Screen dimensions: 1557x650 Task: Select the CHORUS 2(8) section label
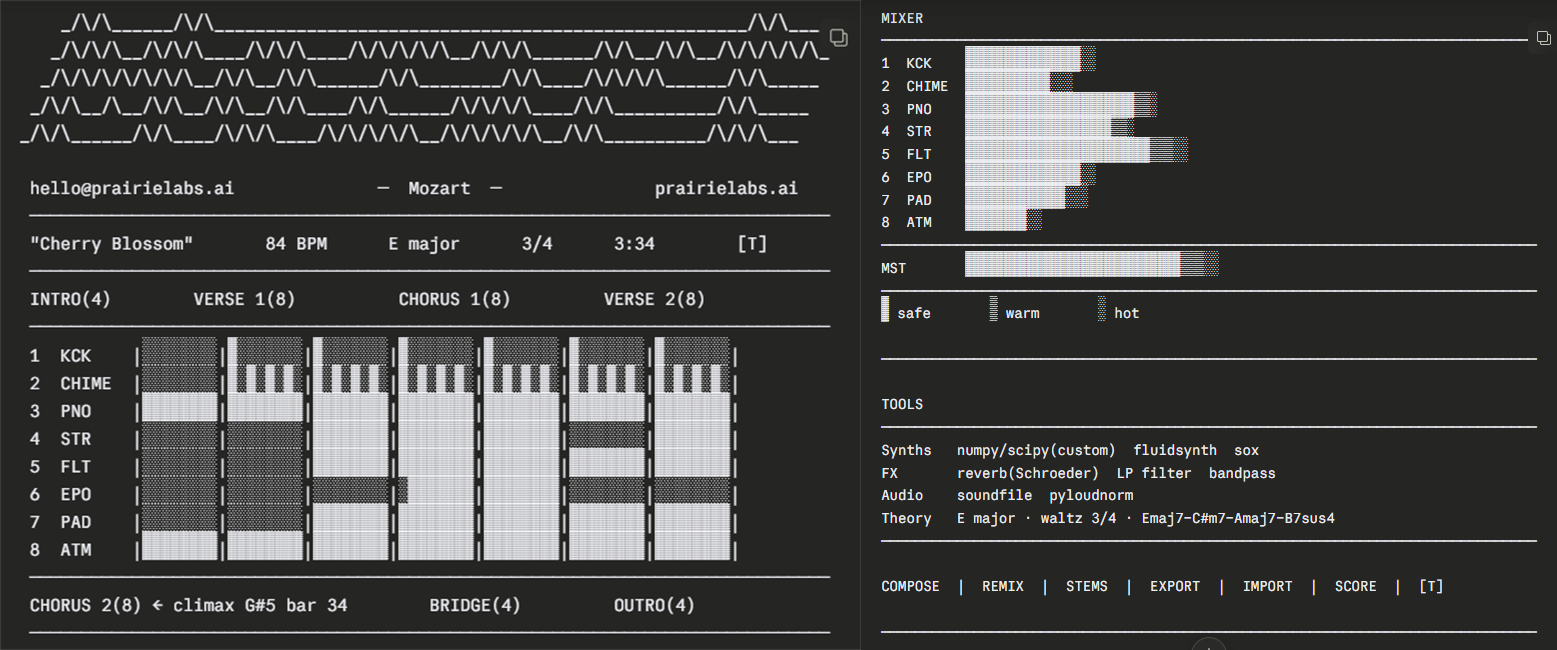(x=86, y=605)
